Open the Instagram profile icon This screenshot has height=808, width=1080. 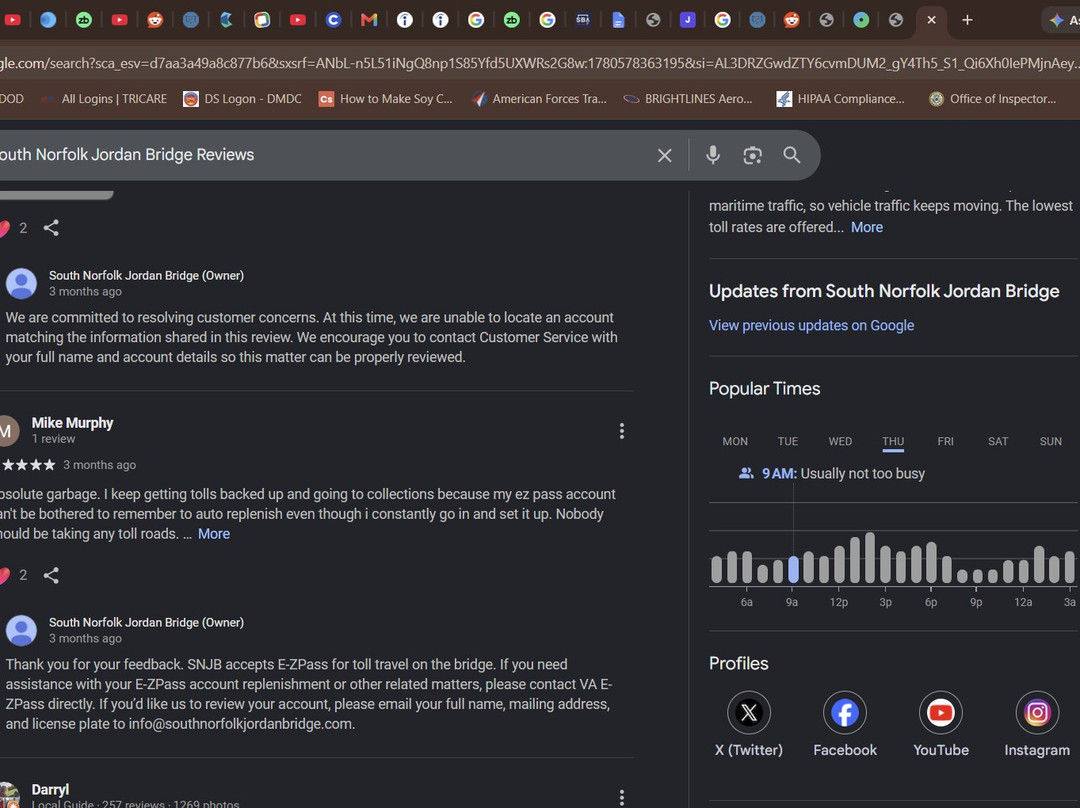1037,712
